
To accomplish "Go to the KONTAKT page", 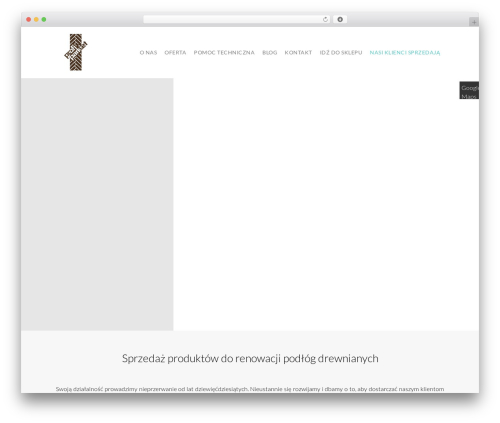I will click(x=298, y=53).
